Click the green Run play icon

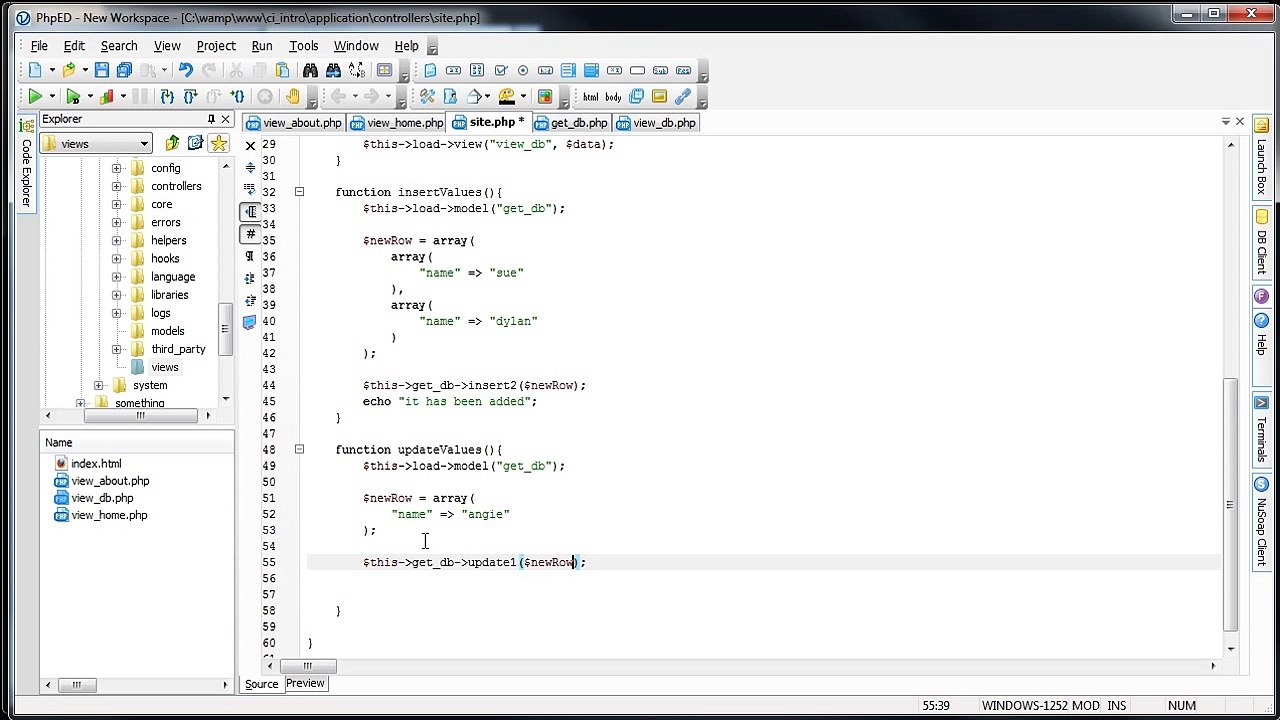pos(35,97)
